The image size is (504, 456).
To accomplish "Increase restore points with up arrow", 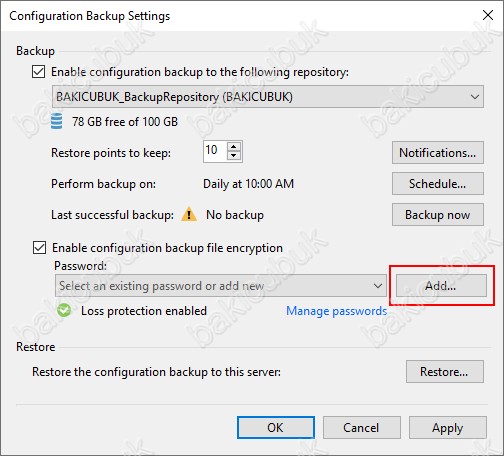I will click(x=234, y=147).
